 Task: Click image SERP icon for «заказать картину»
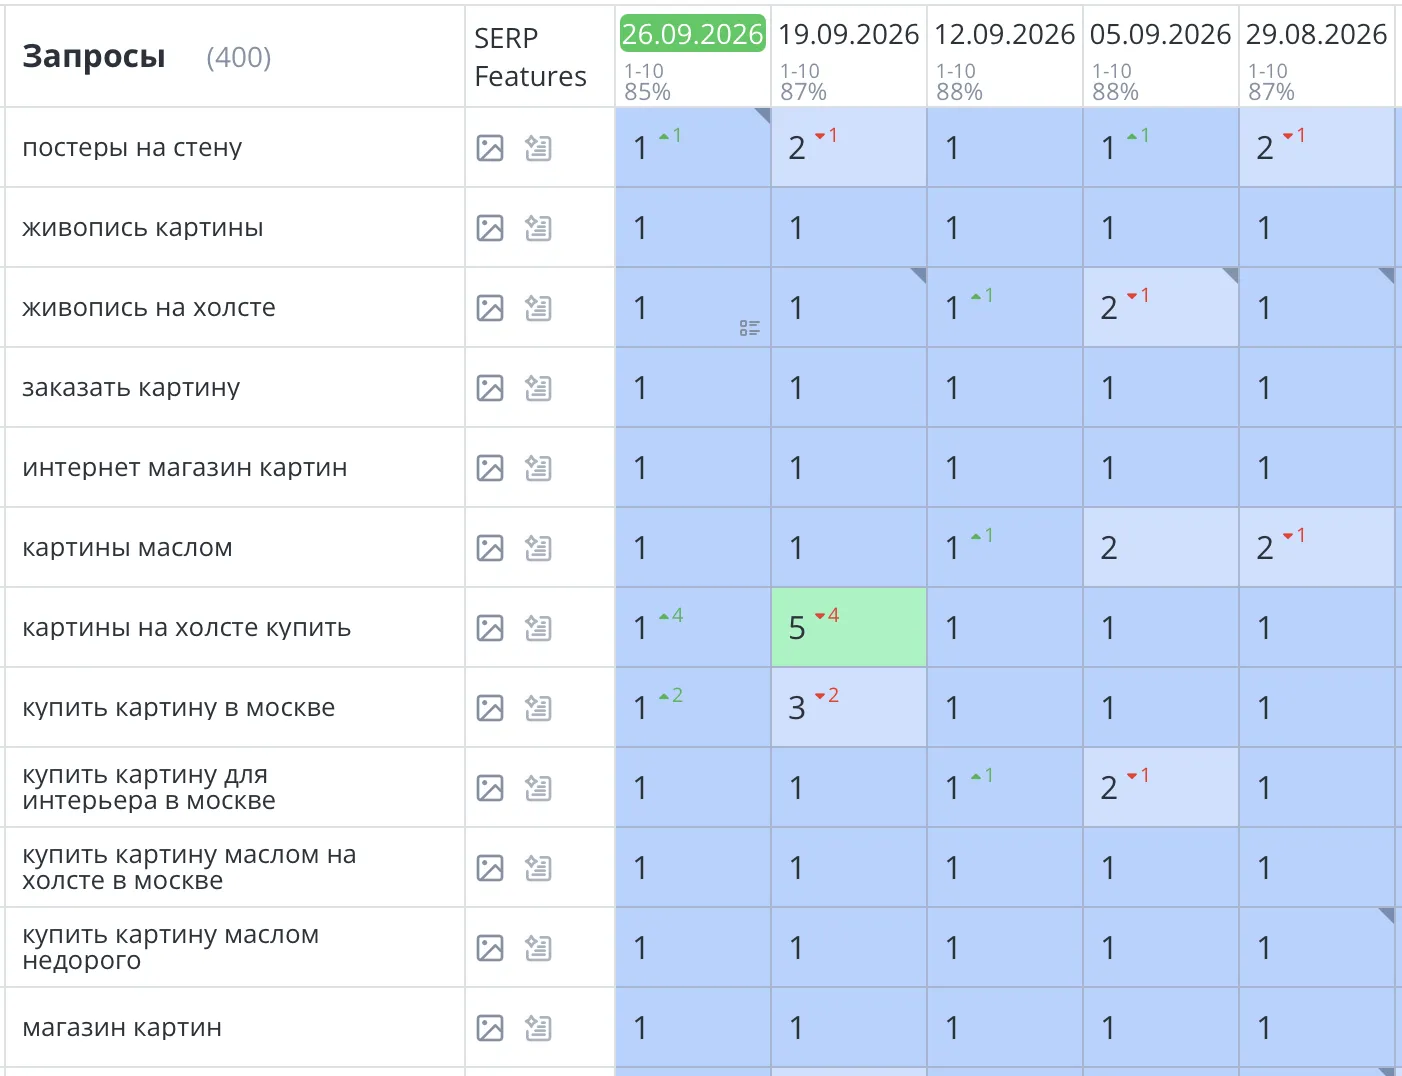(490, 388)
